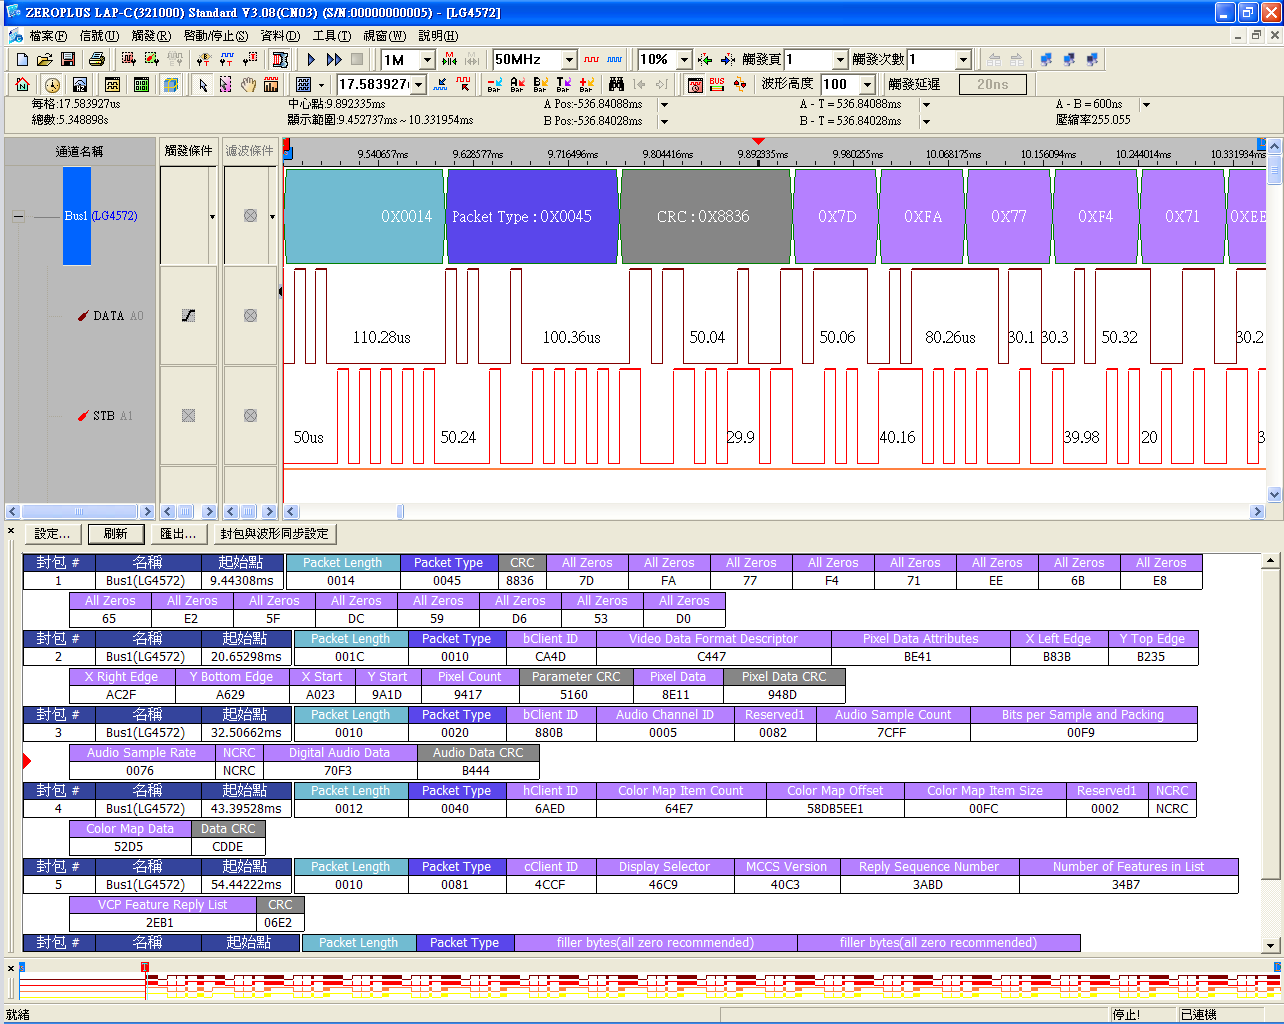
Task: Click the repetitive run double-arrow icon
Action: pyautogui.click(x=334, y=60)
